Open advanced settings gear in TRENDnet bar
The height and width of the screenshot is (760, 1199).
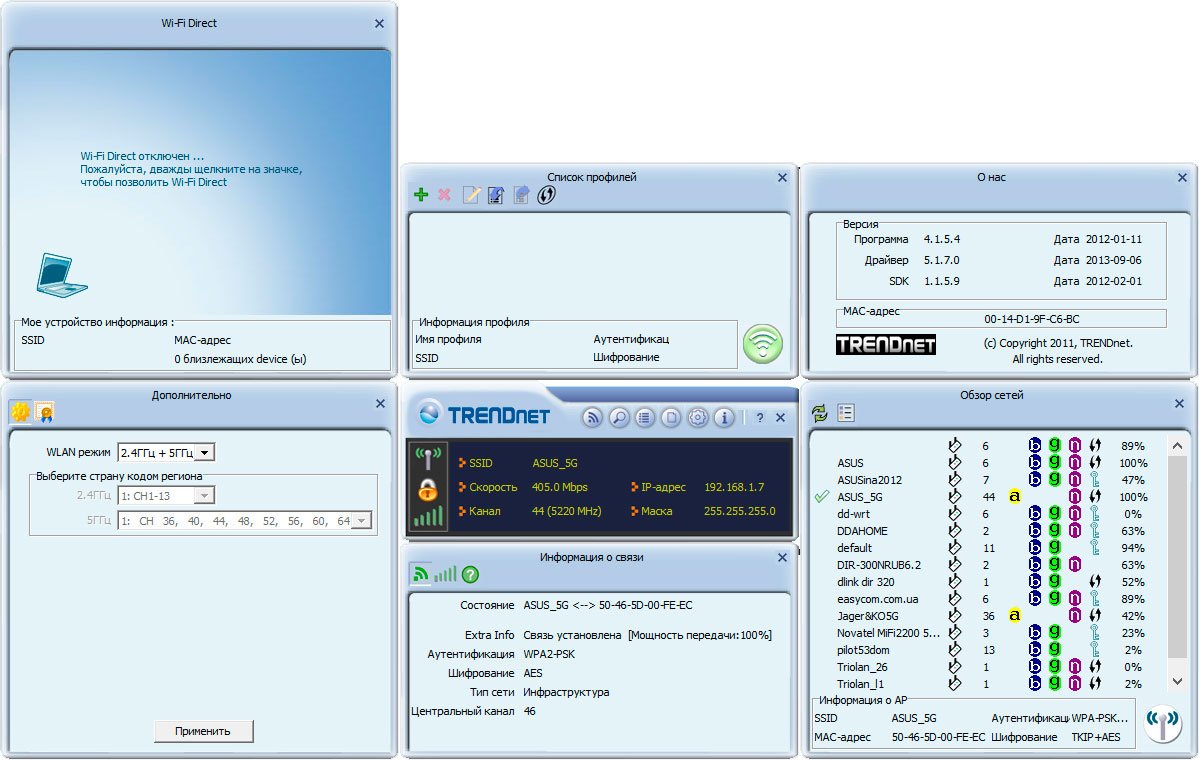pos(697,418)
